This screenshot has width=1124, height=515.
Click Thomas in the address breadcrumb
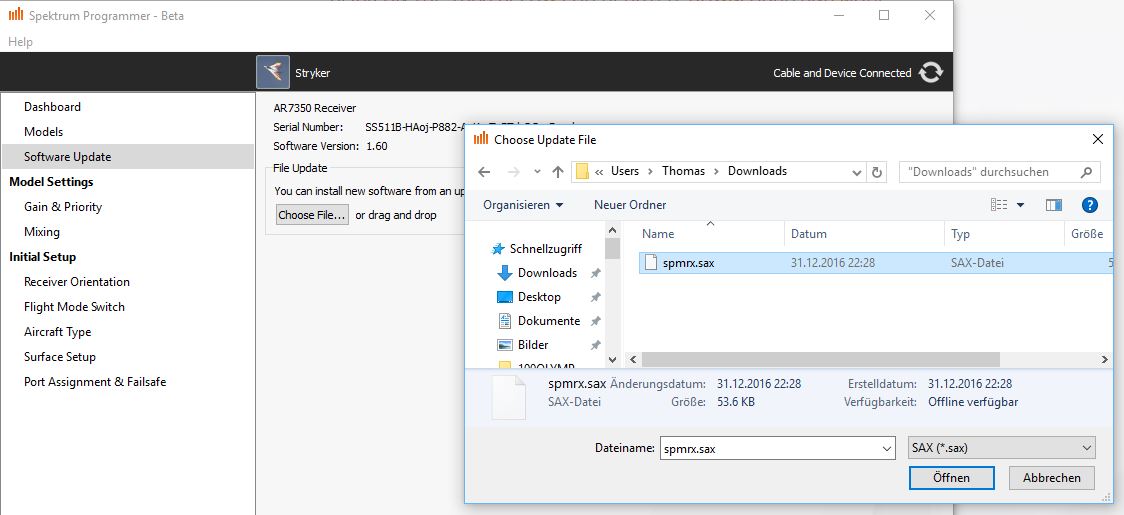click(683, 171)
